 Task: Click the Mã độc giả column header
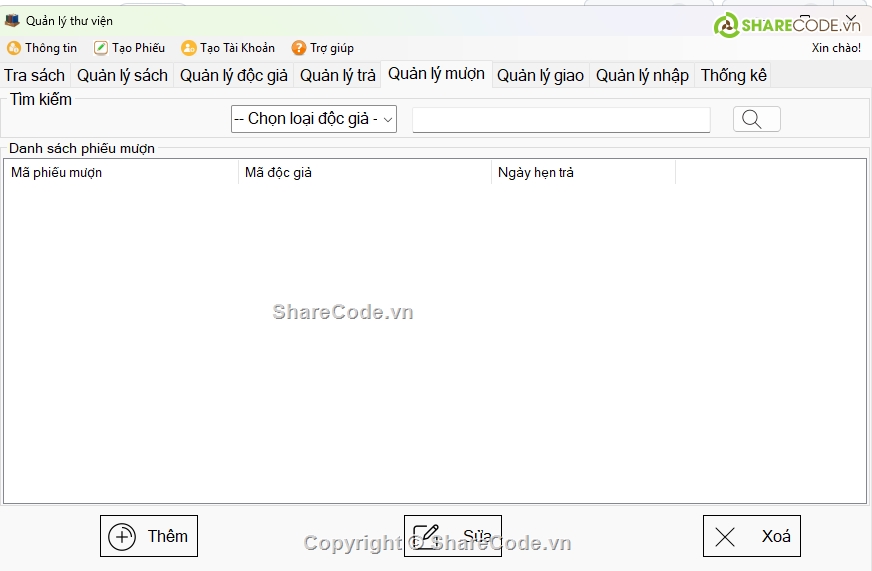(365, 173)
